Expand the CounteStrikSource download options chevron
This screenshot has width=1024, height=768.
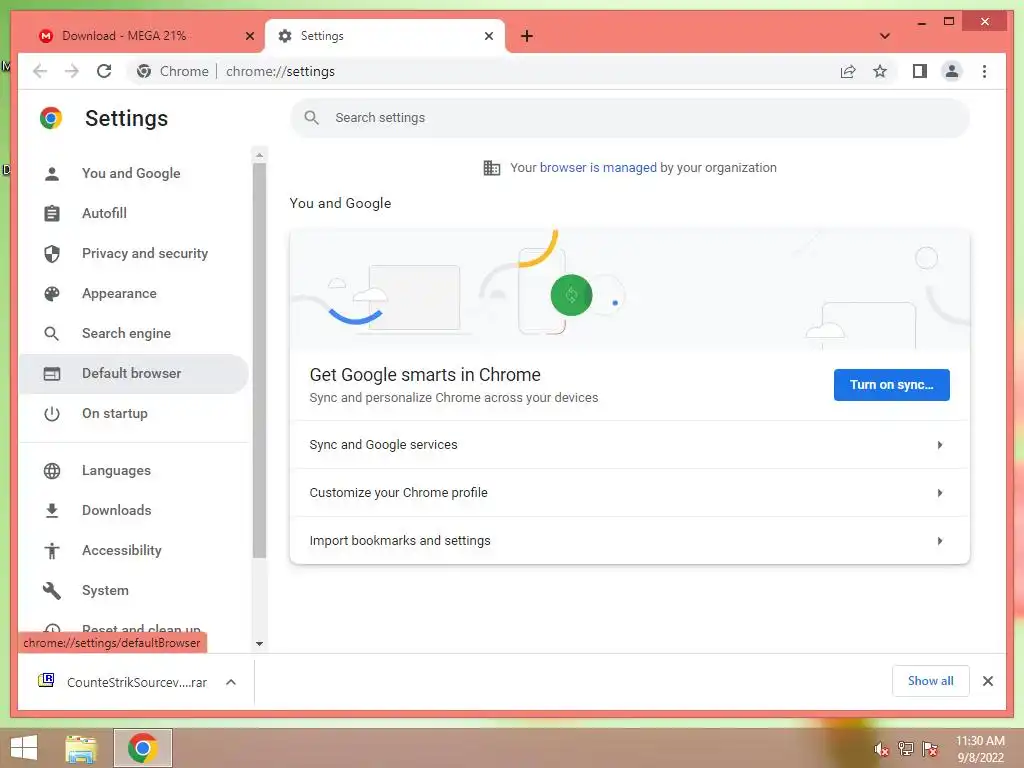[231, 682]
